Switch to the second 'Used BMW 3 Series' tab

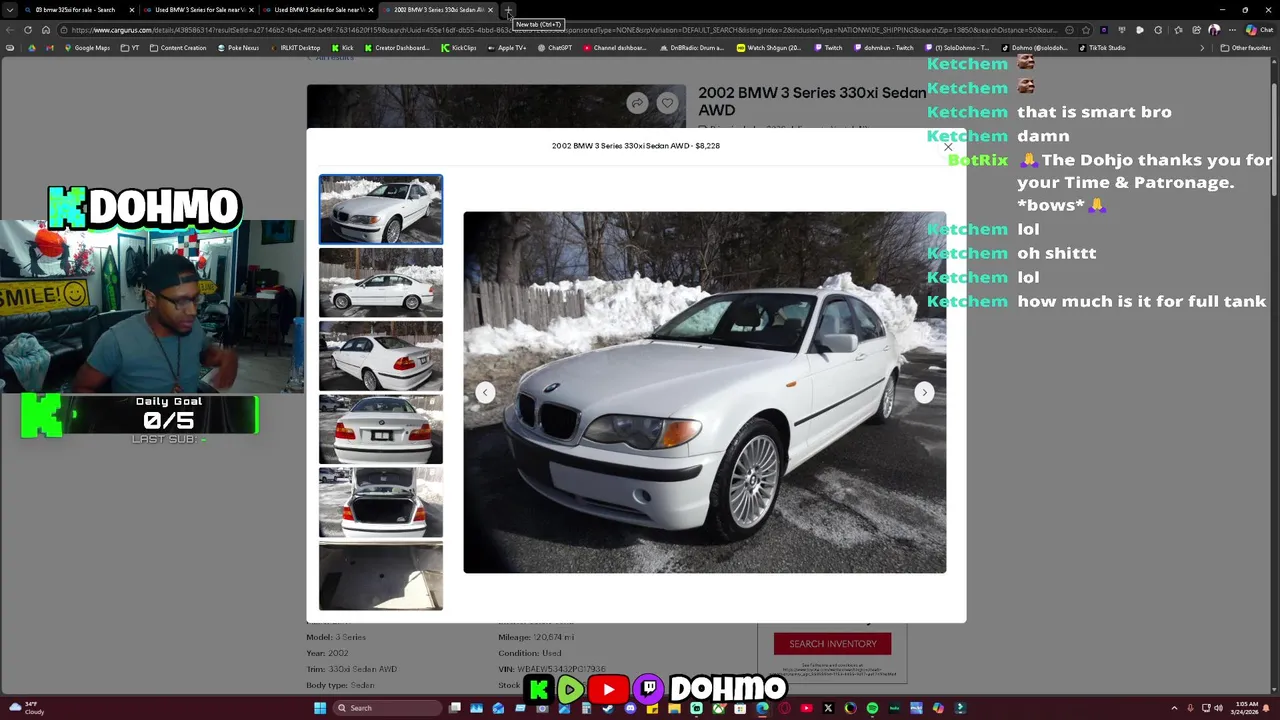(x=200, y=10)
